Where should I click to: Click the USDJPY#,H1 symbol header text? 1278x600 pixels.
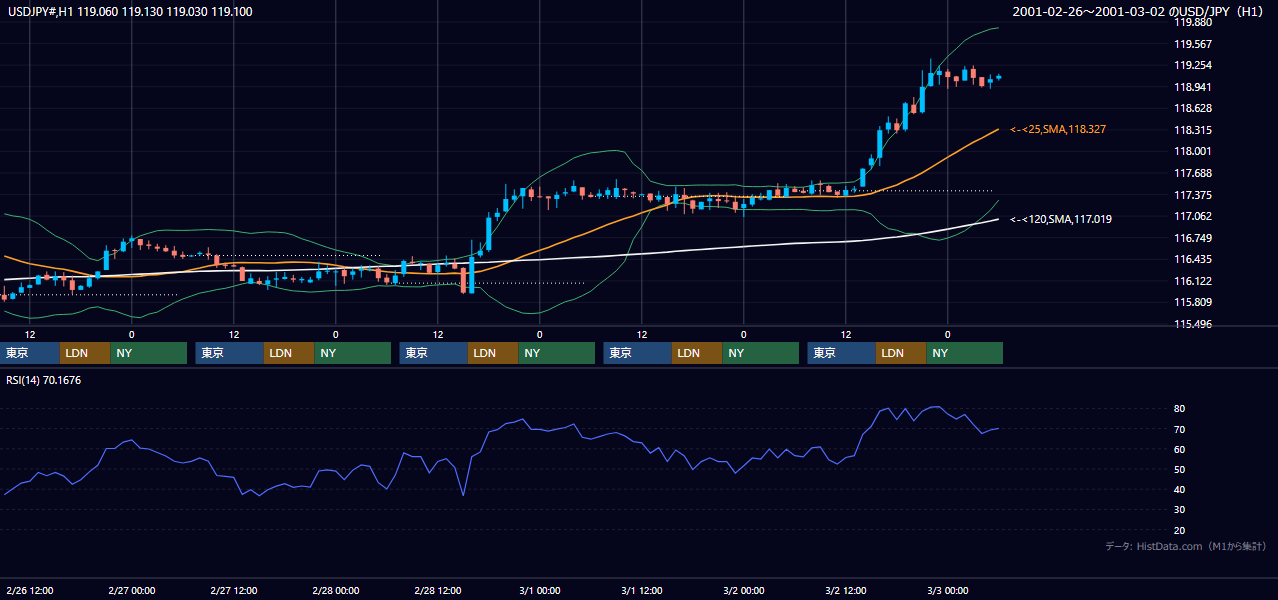pyautogui.click(x=129, y=12)
